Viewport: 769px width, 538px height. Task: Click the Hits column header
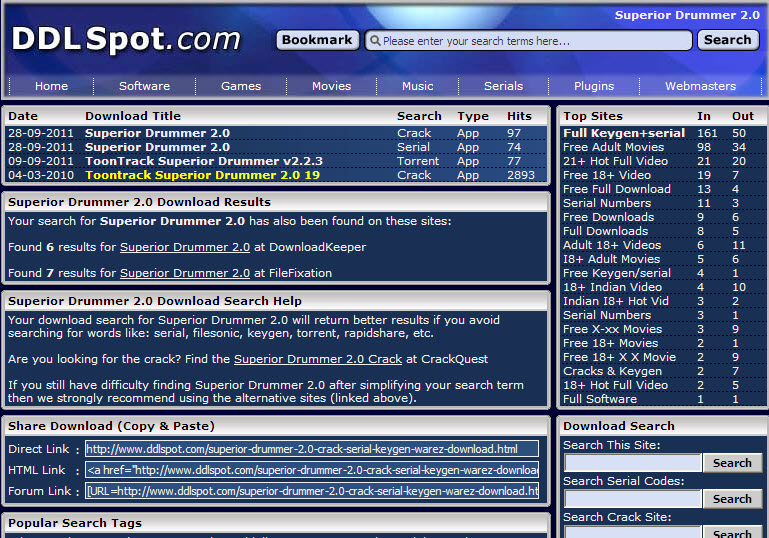pyautogui.click(x=519, y=116)
